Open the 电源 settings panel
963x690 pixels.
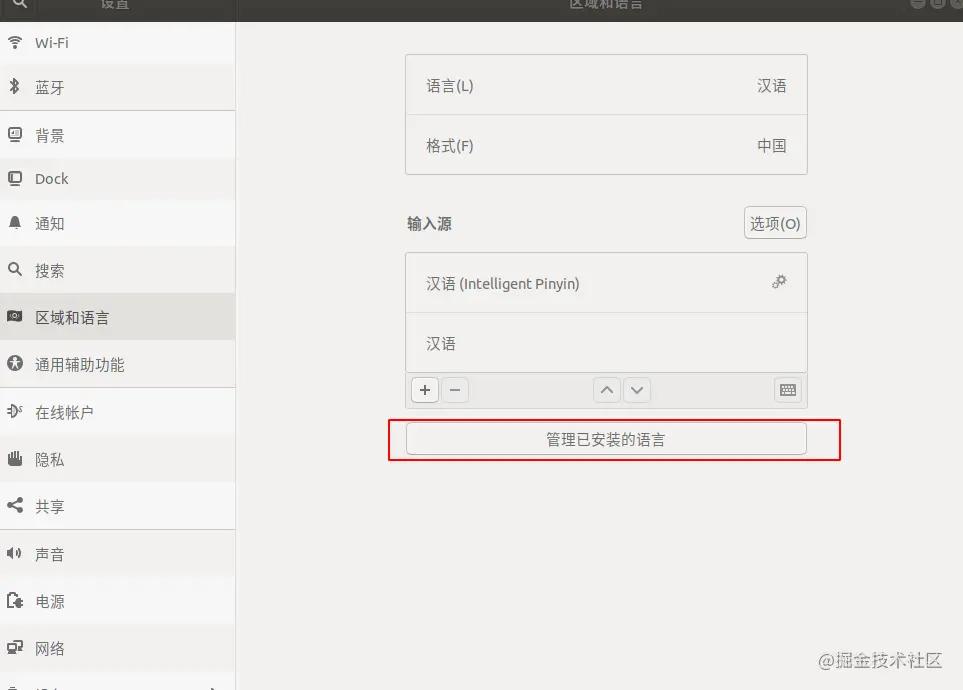117,601
